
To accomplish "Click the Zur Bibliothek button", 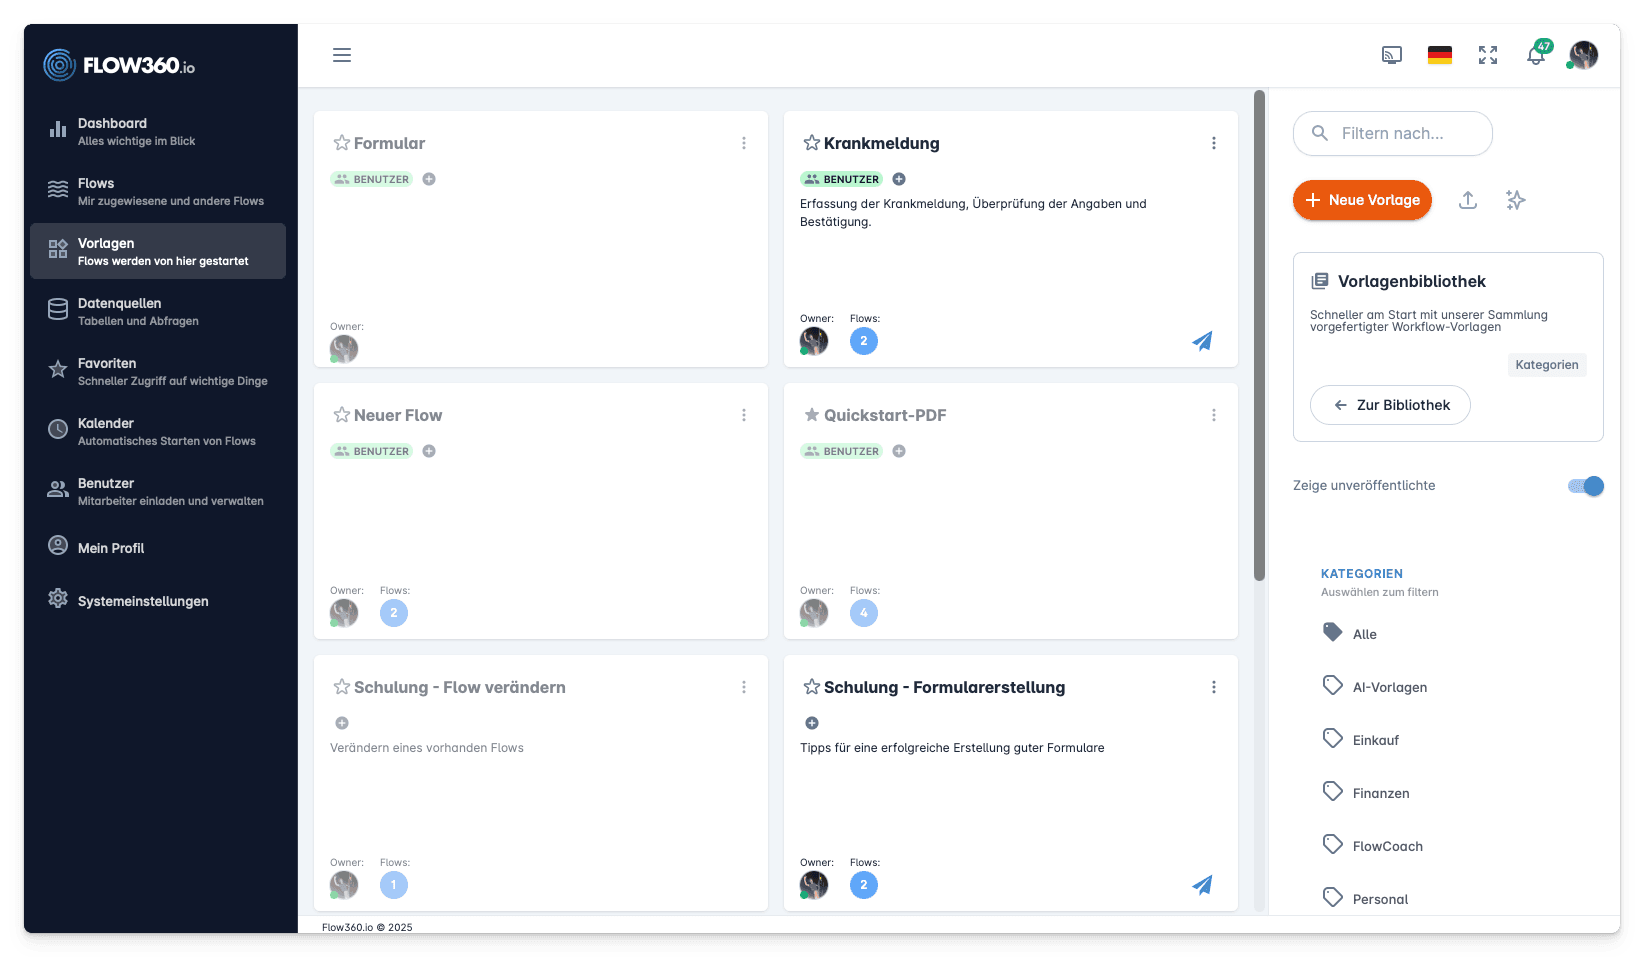I will coord(1390,405).
